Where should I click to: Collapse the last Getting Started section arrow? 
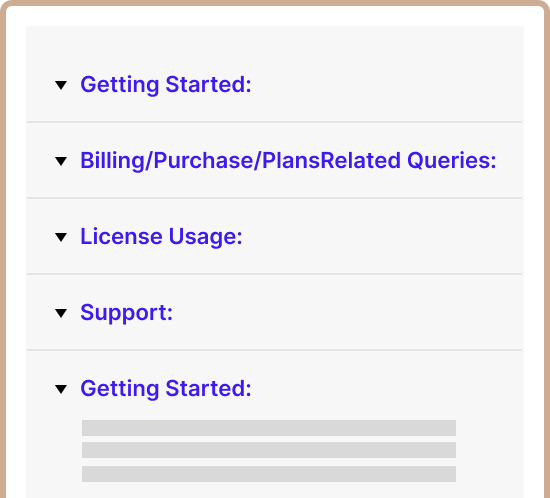61,389
